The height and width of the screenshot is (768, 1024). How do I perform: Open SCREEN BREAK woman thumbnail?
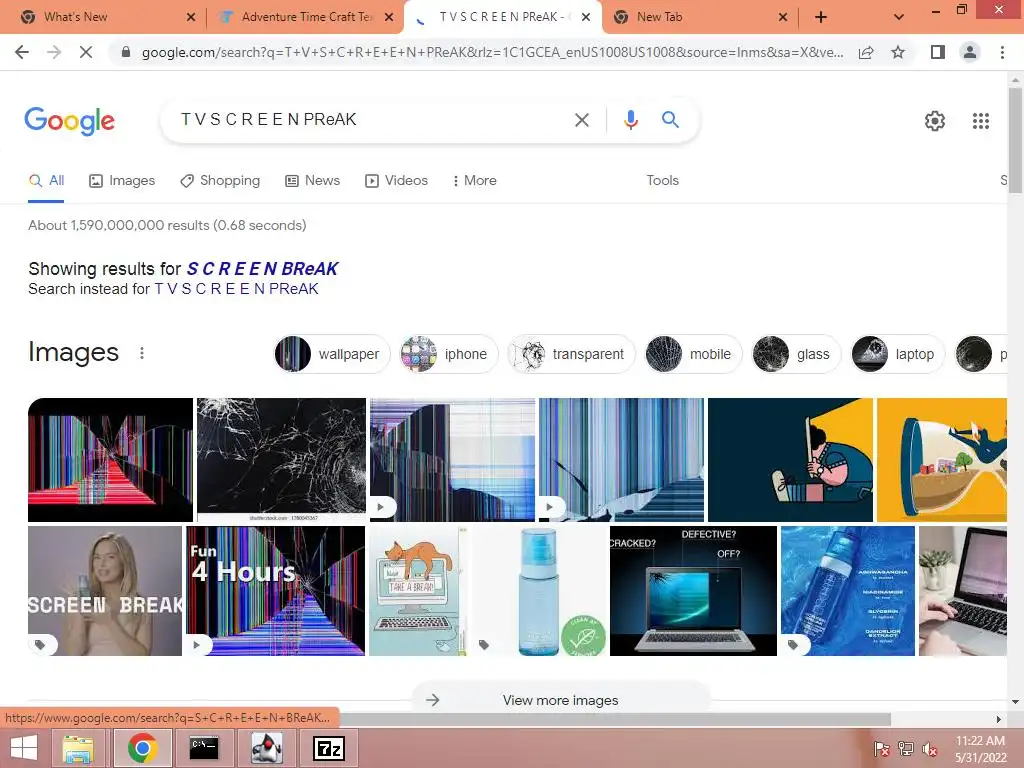point(104,590)
